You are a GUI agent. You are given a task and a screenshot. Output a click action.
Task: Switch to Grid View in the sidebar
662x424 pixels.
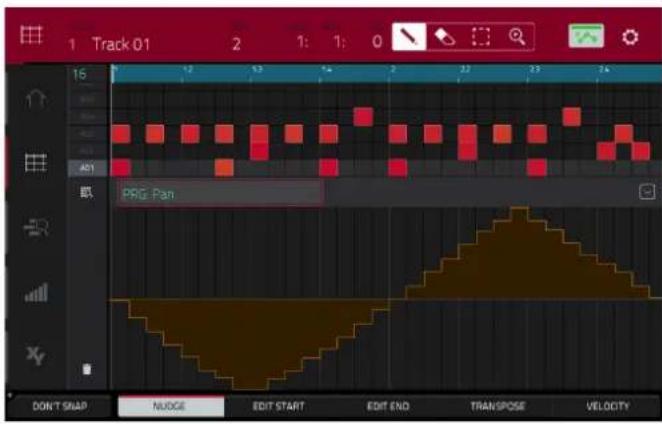coord(36,163)
